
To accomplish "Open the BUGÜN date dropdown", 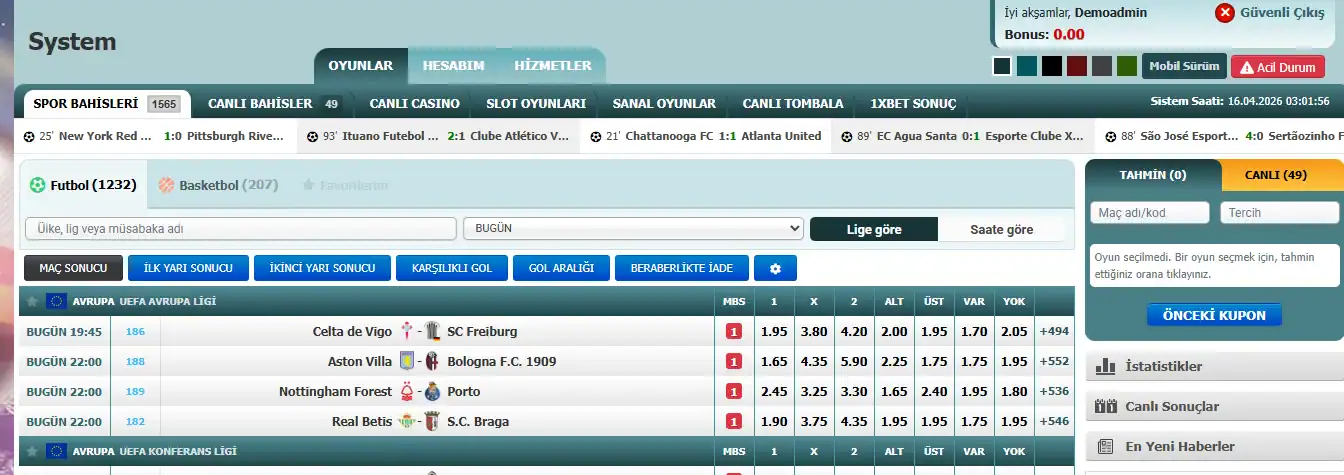I will pyautogui.click(x=633, y=228).
